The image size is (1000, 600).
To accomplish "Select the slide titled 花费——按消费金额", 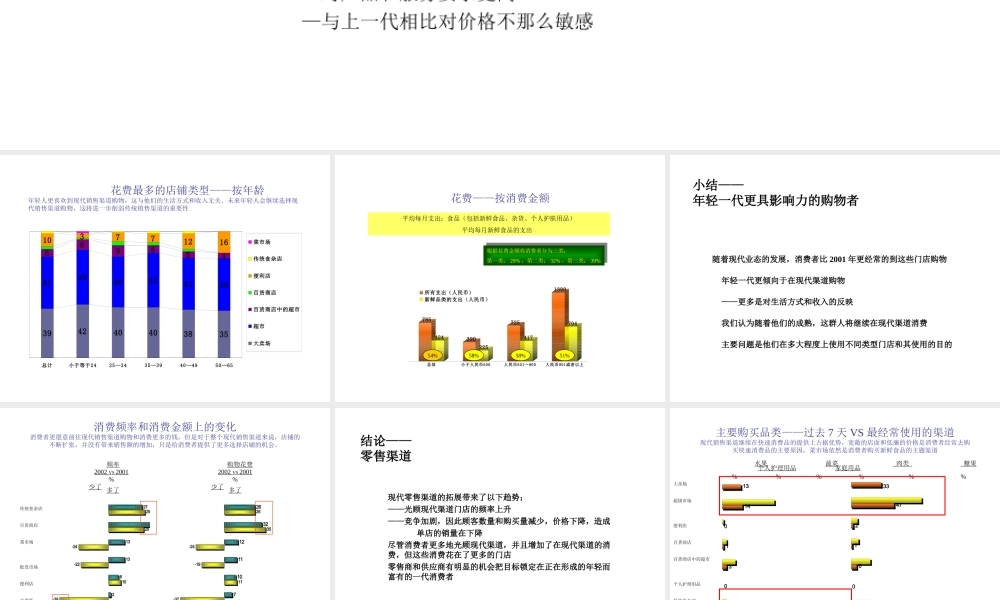I will point(499,278).
